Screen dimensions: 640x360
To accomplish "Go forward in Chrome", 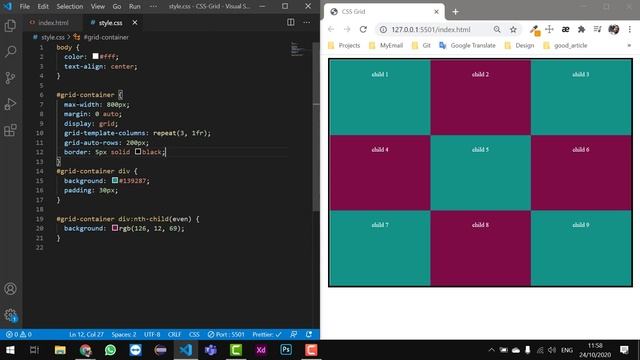I will (347, 29).
